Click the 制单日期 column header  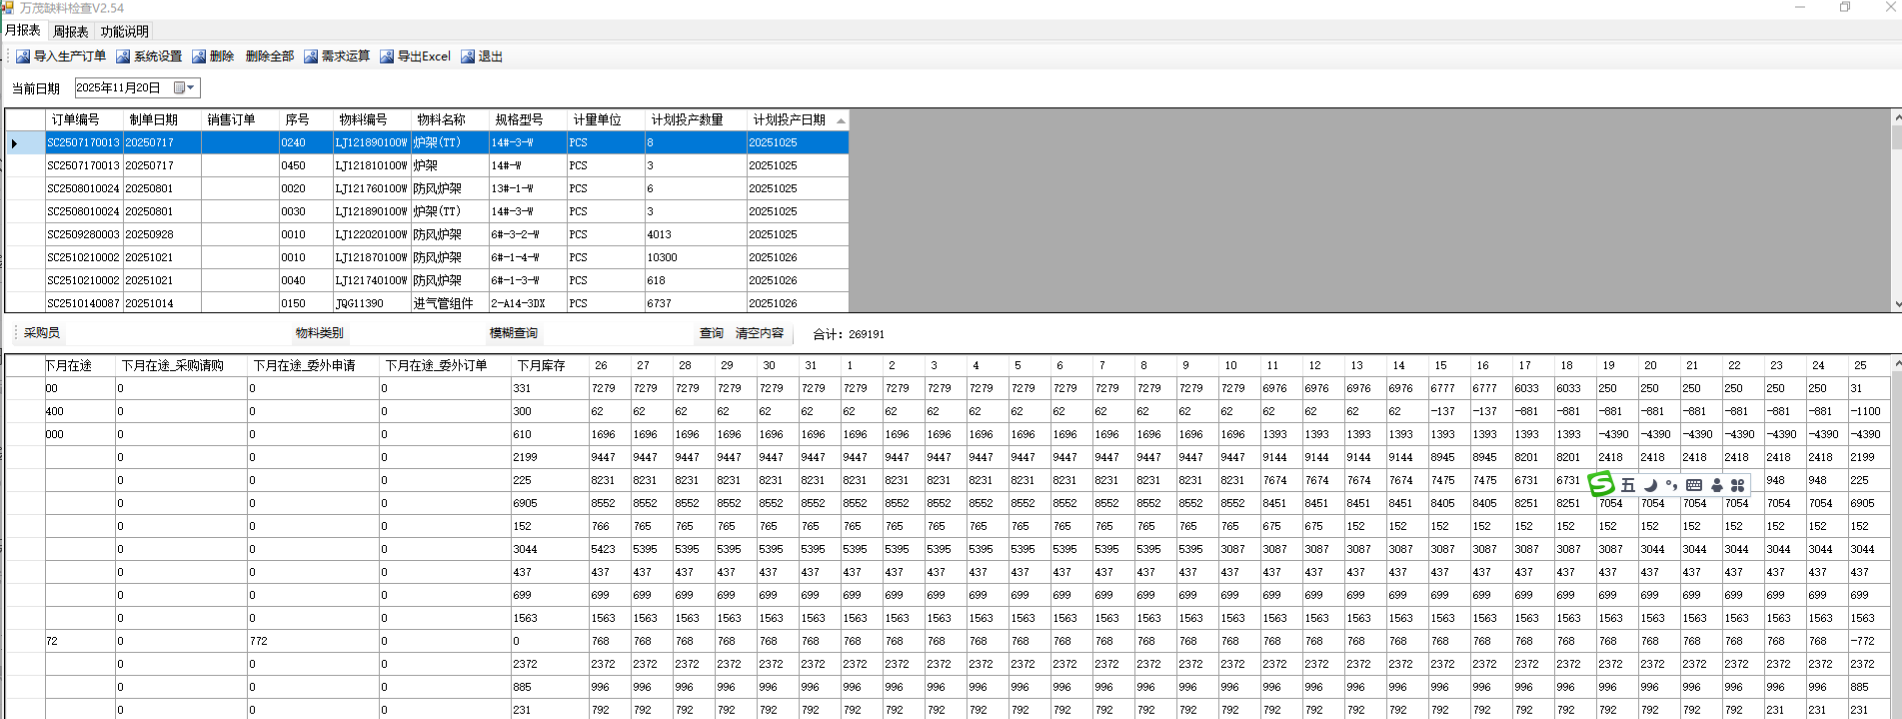pos(162,120)
